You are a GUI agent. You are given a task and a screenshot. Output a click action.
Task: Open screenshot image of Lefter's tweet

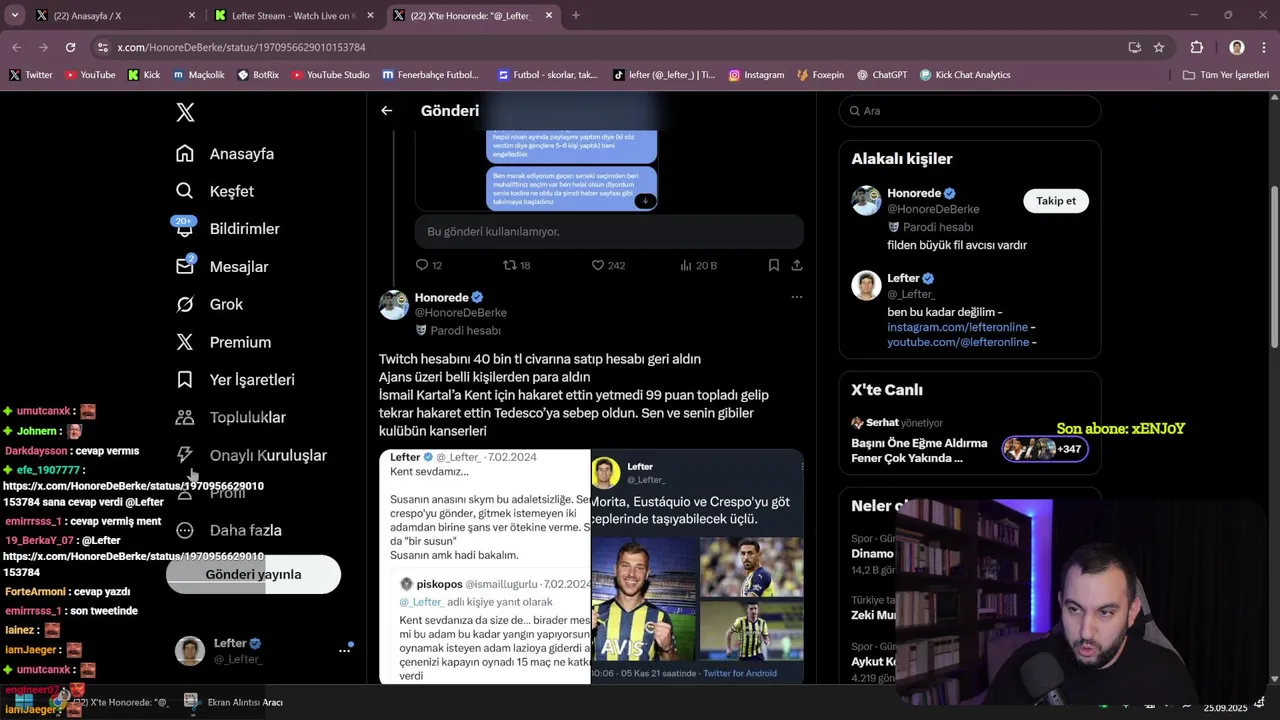(485, 567)
